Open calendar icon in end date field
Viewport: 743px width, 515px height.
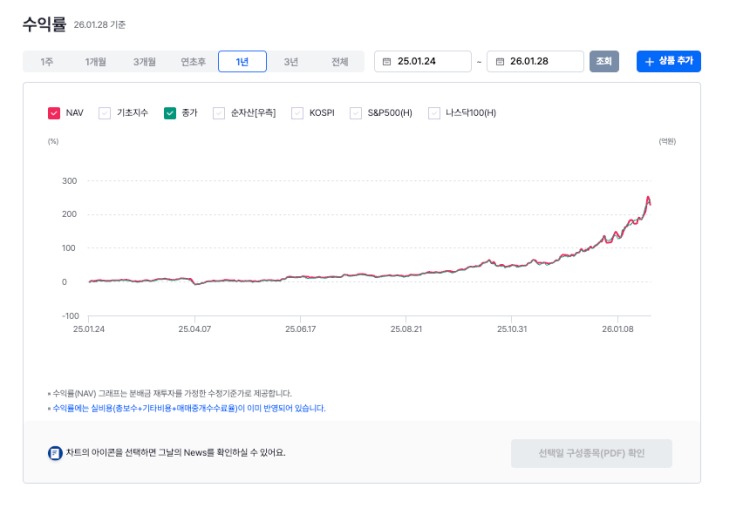[x=499, y=62]
